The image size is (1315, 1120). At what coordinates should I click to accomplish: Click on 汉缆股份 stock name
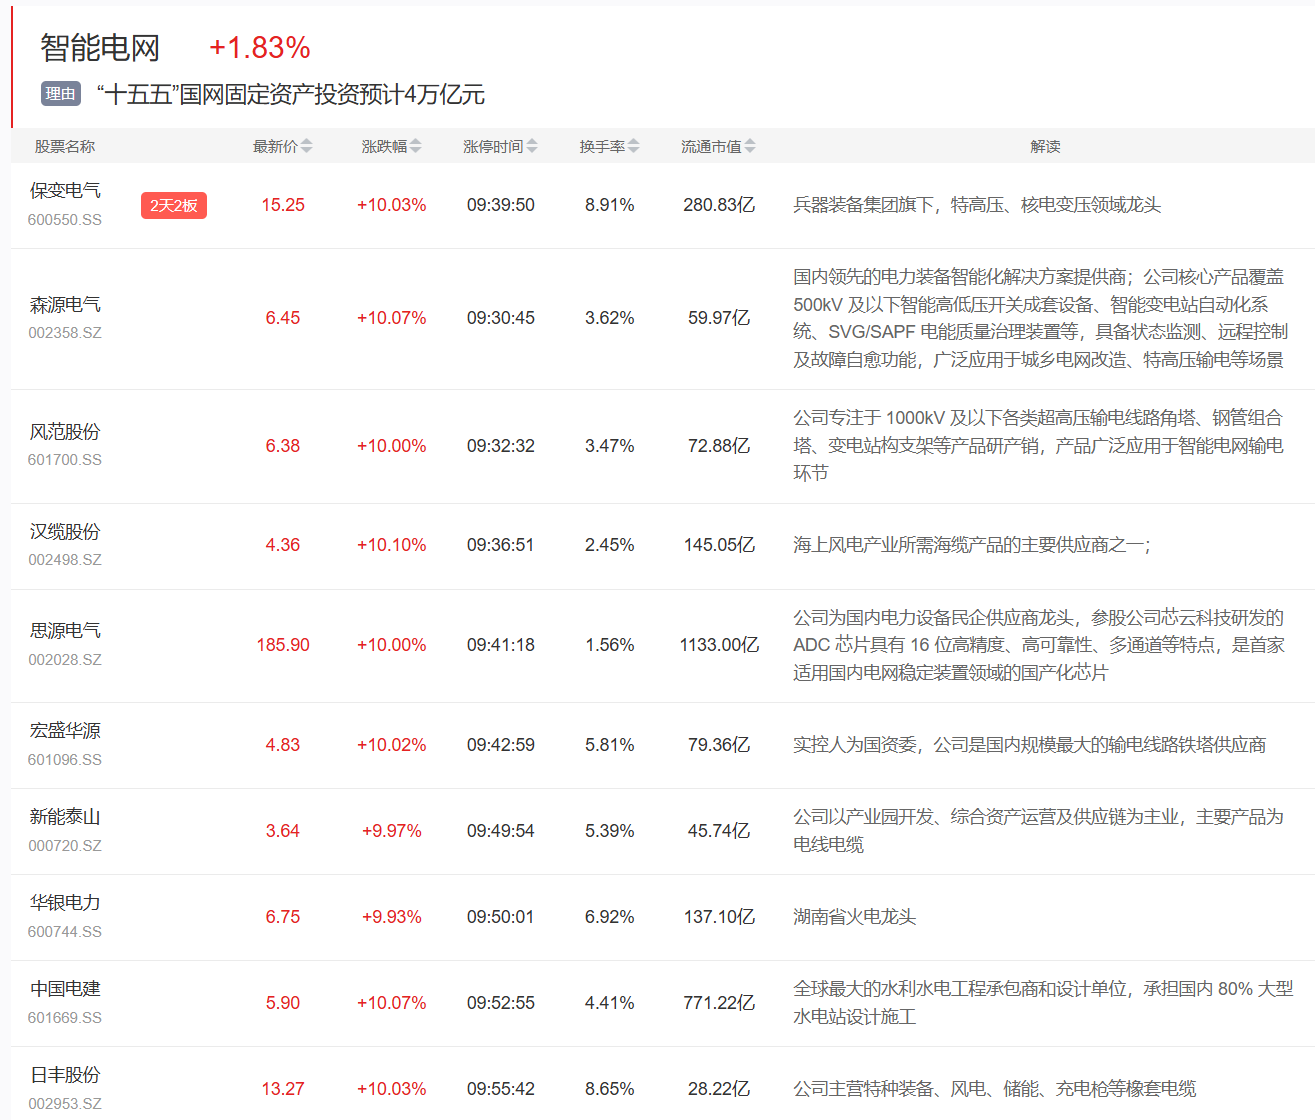click(x=65, y=532)
